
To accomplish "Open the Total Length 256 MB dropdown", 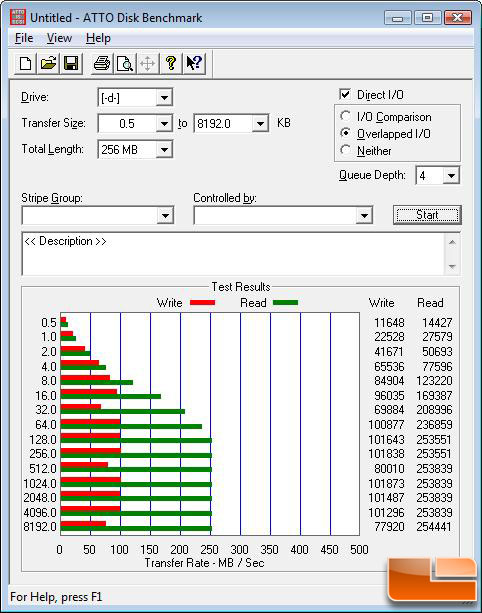I will 164,150.
